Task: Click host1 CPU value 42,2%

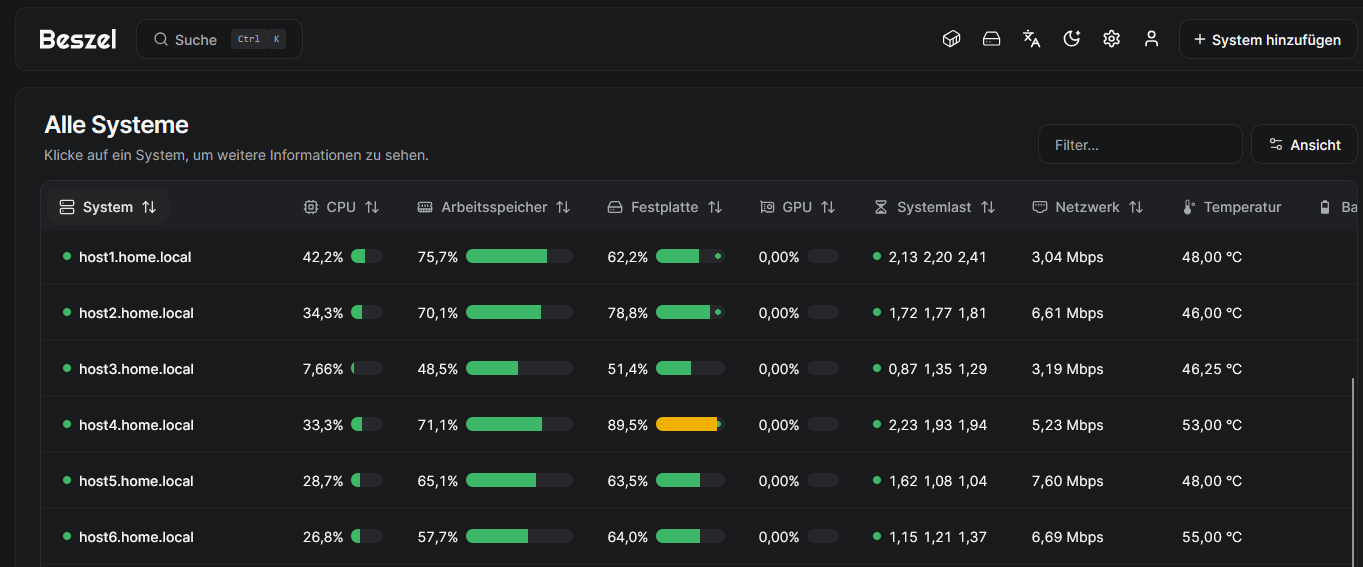Action: pos(323,257)
